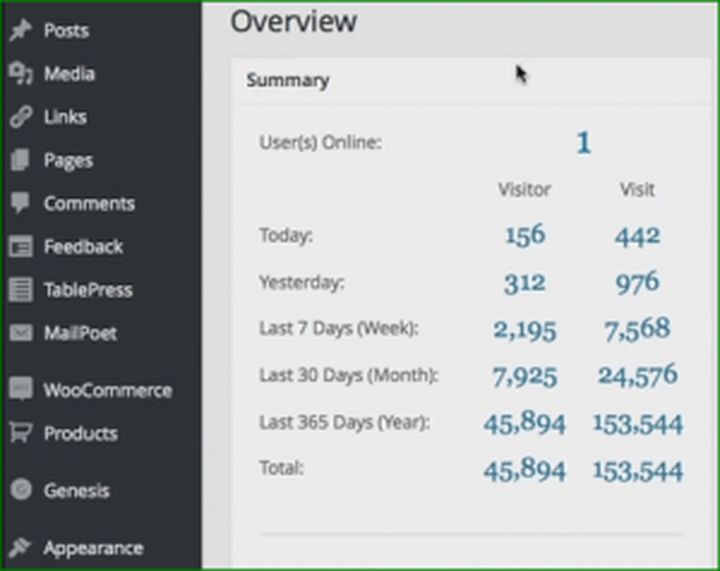The width and height of the screenshot is (720, 571).
Task: Open the users online count link
Action: coord(583,143)
